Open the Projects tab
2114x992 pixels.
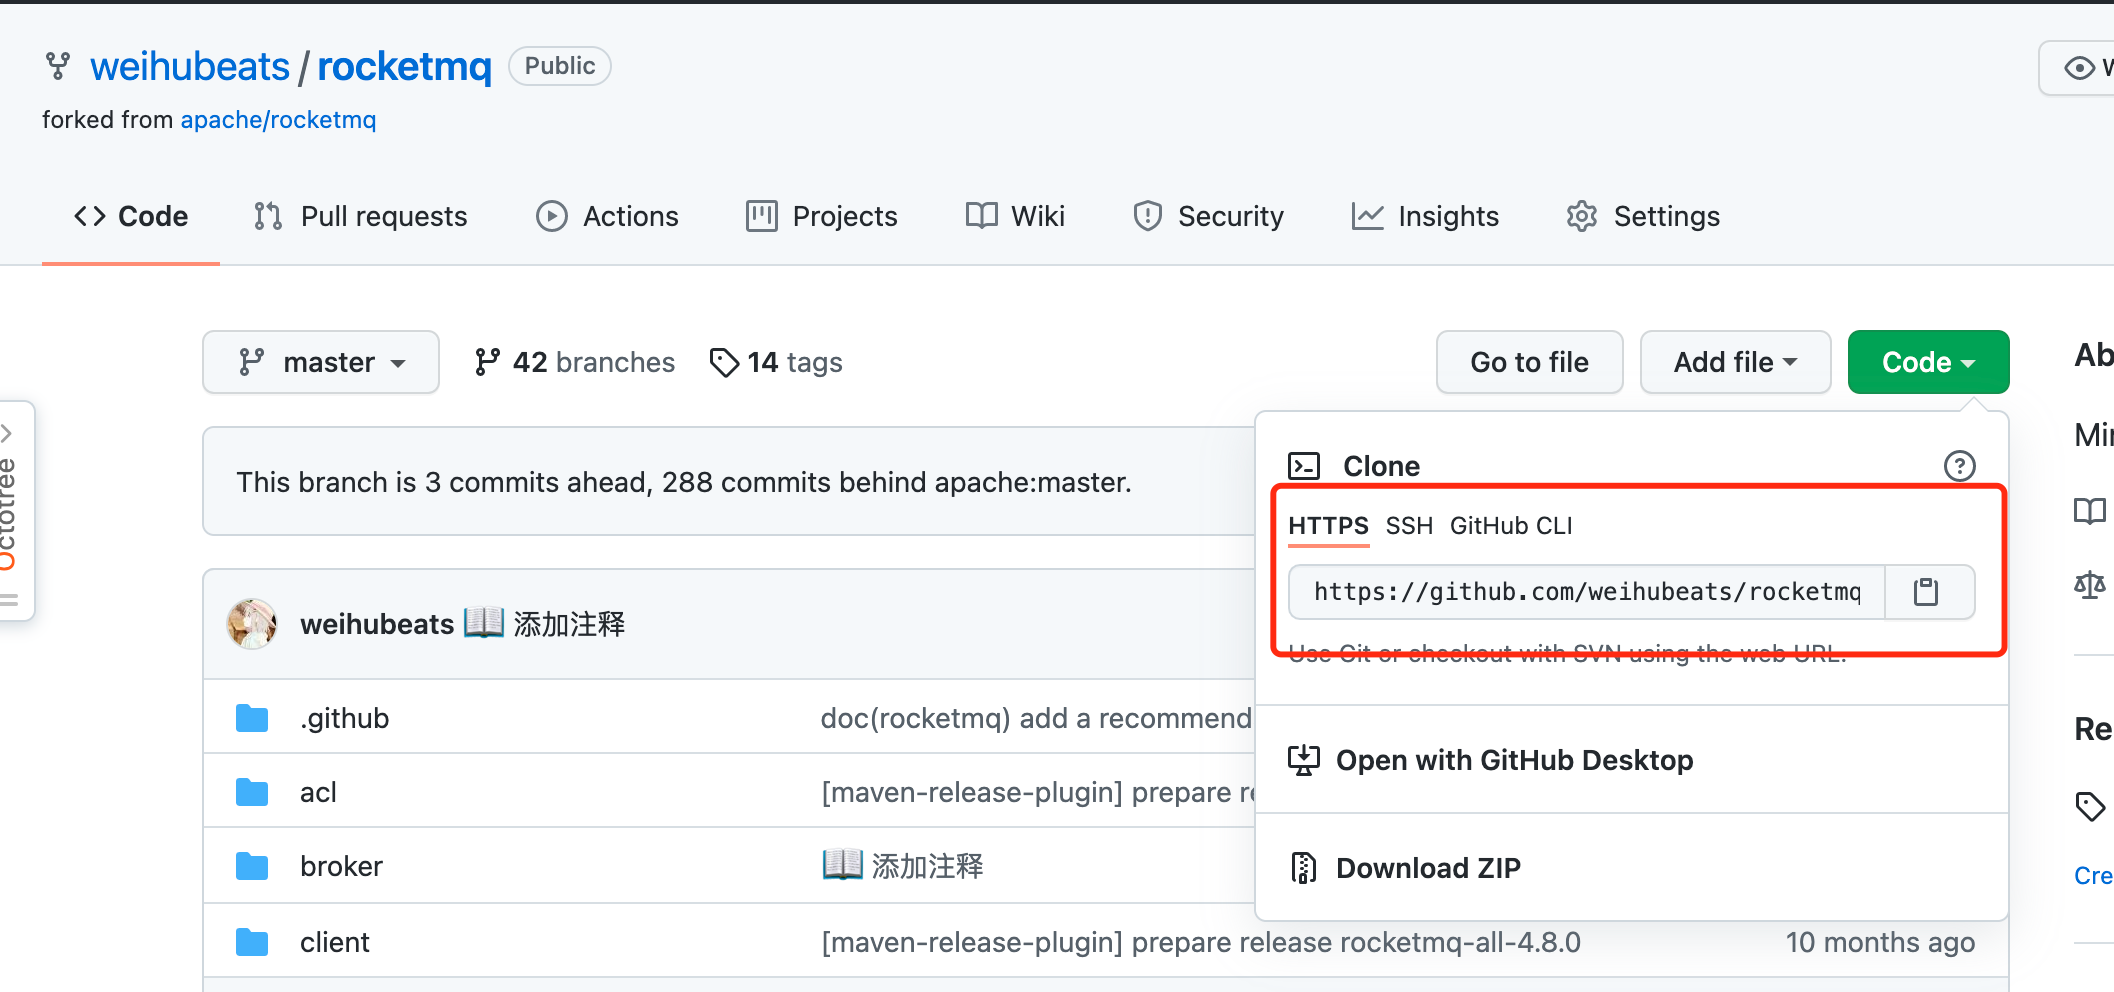coord(821,216)
